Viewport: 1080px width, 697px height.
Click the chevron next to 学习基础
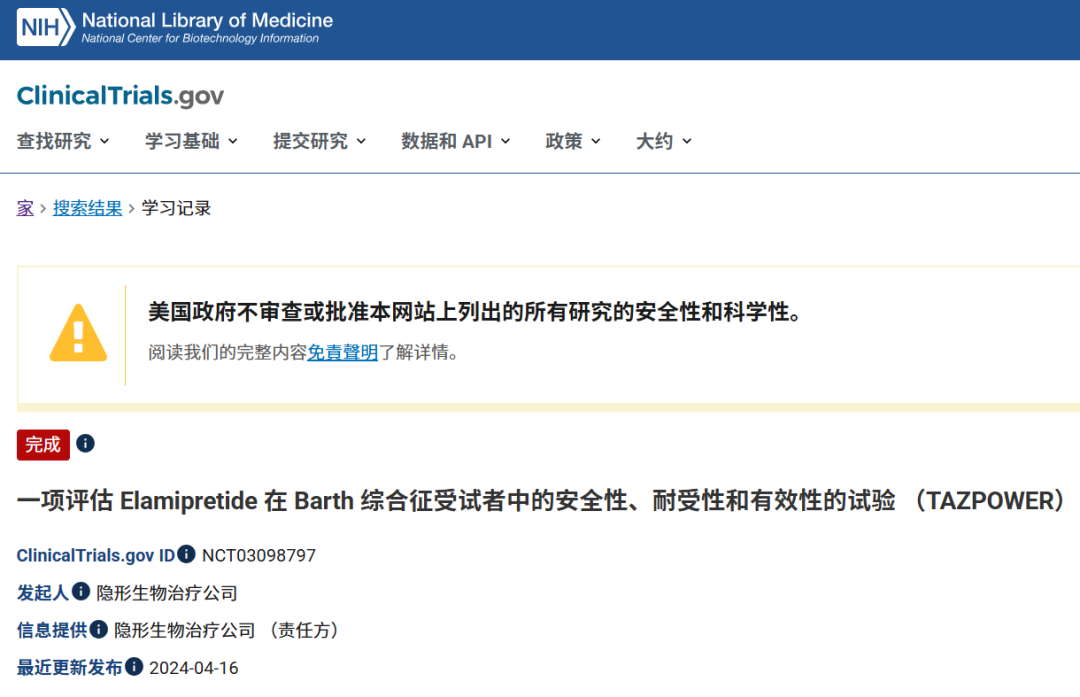click(233, 141)
